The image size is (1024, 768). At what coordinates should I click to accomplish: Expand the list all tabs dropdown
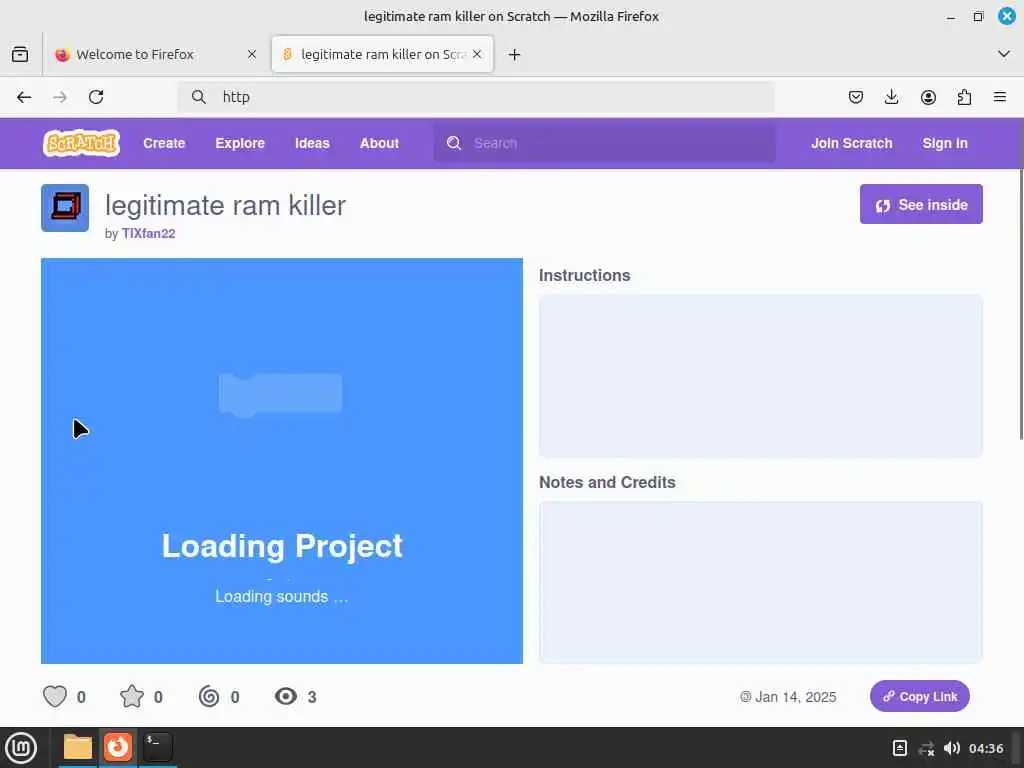point(1004,54)
